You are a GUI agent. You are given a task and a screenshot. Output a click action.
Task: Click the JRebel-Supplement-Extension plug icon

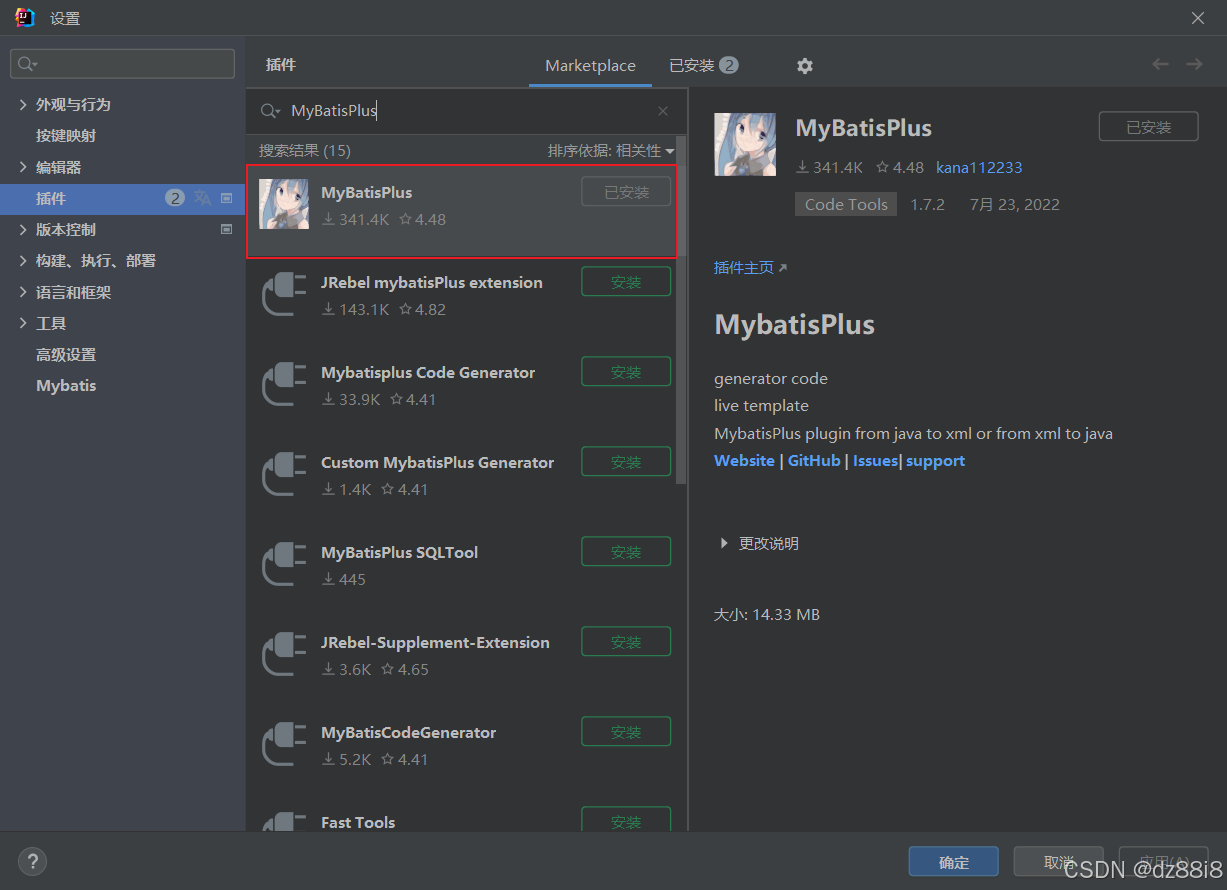(x=284, y=655)
